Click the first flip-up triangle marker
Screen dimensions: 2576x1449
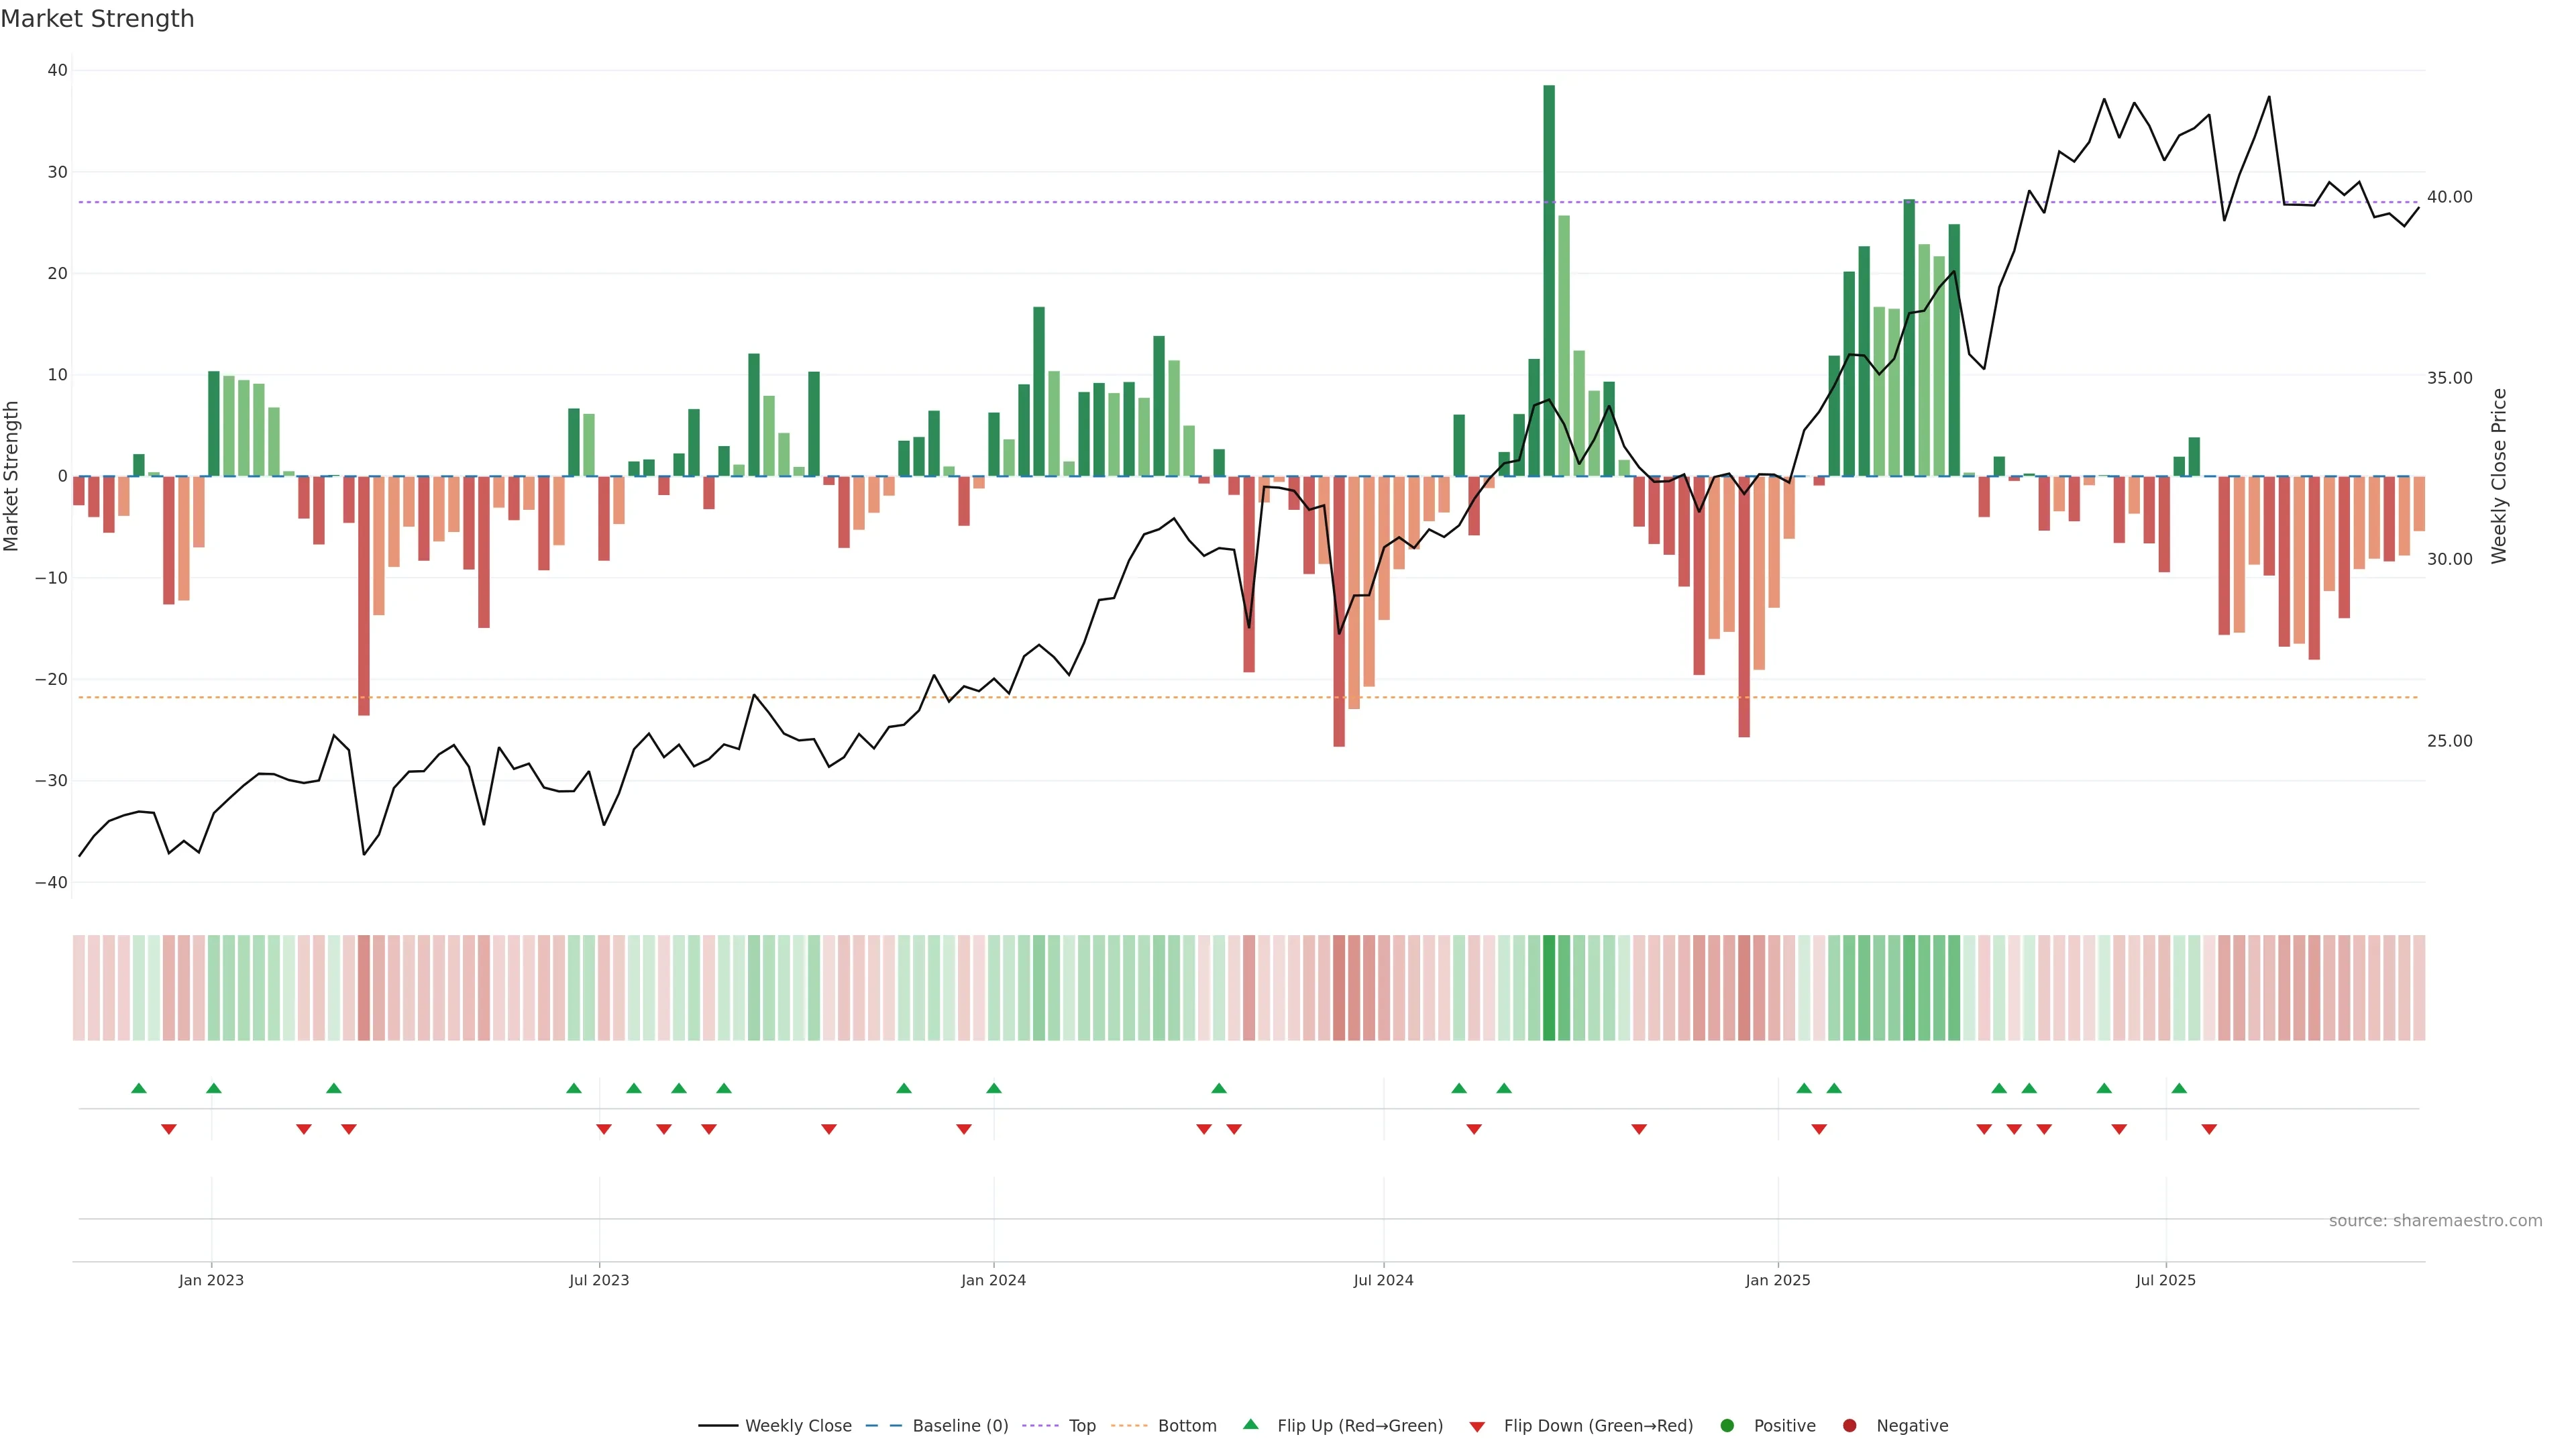[x=139, y=1088]
